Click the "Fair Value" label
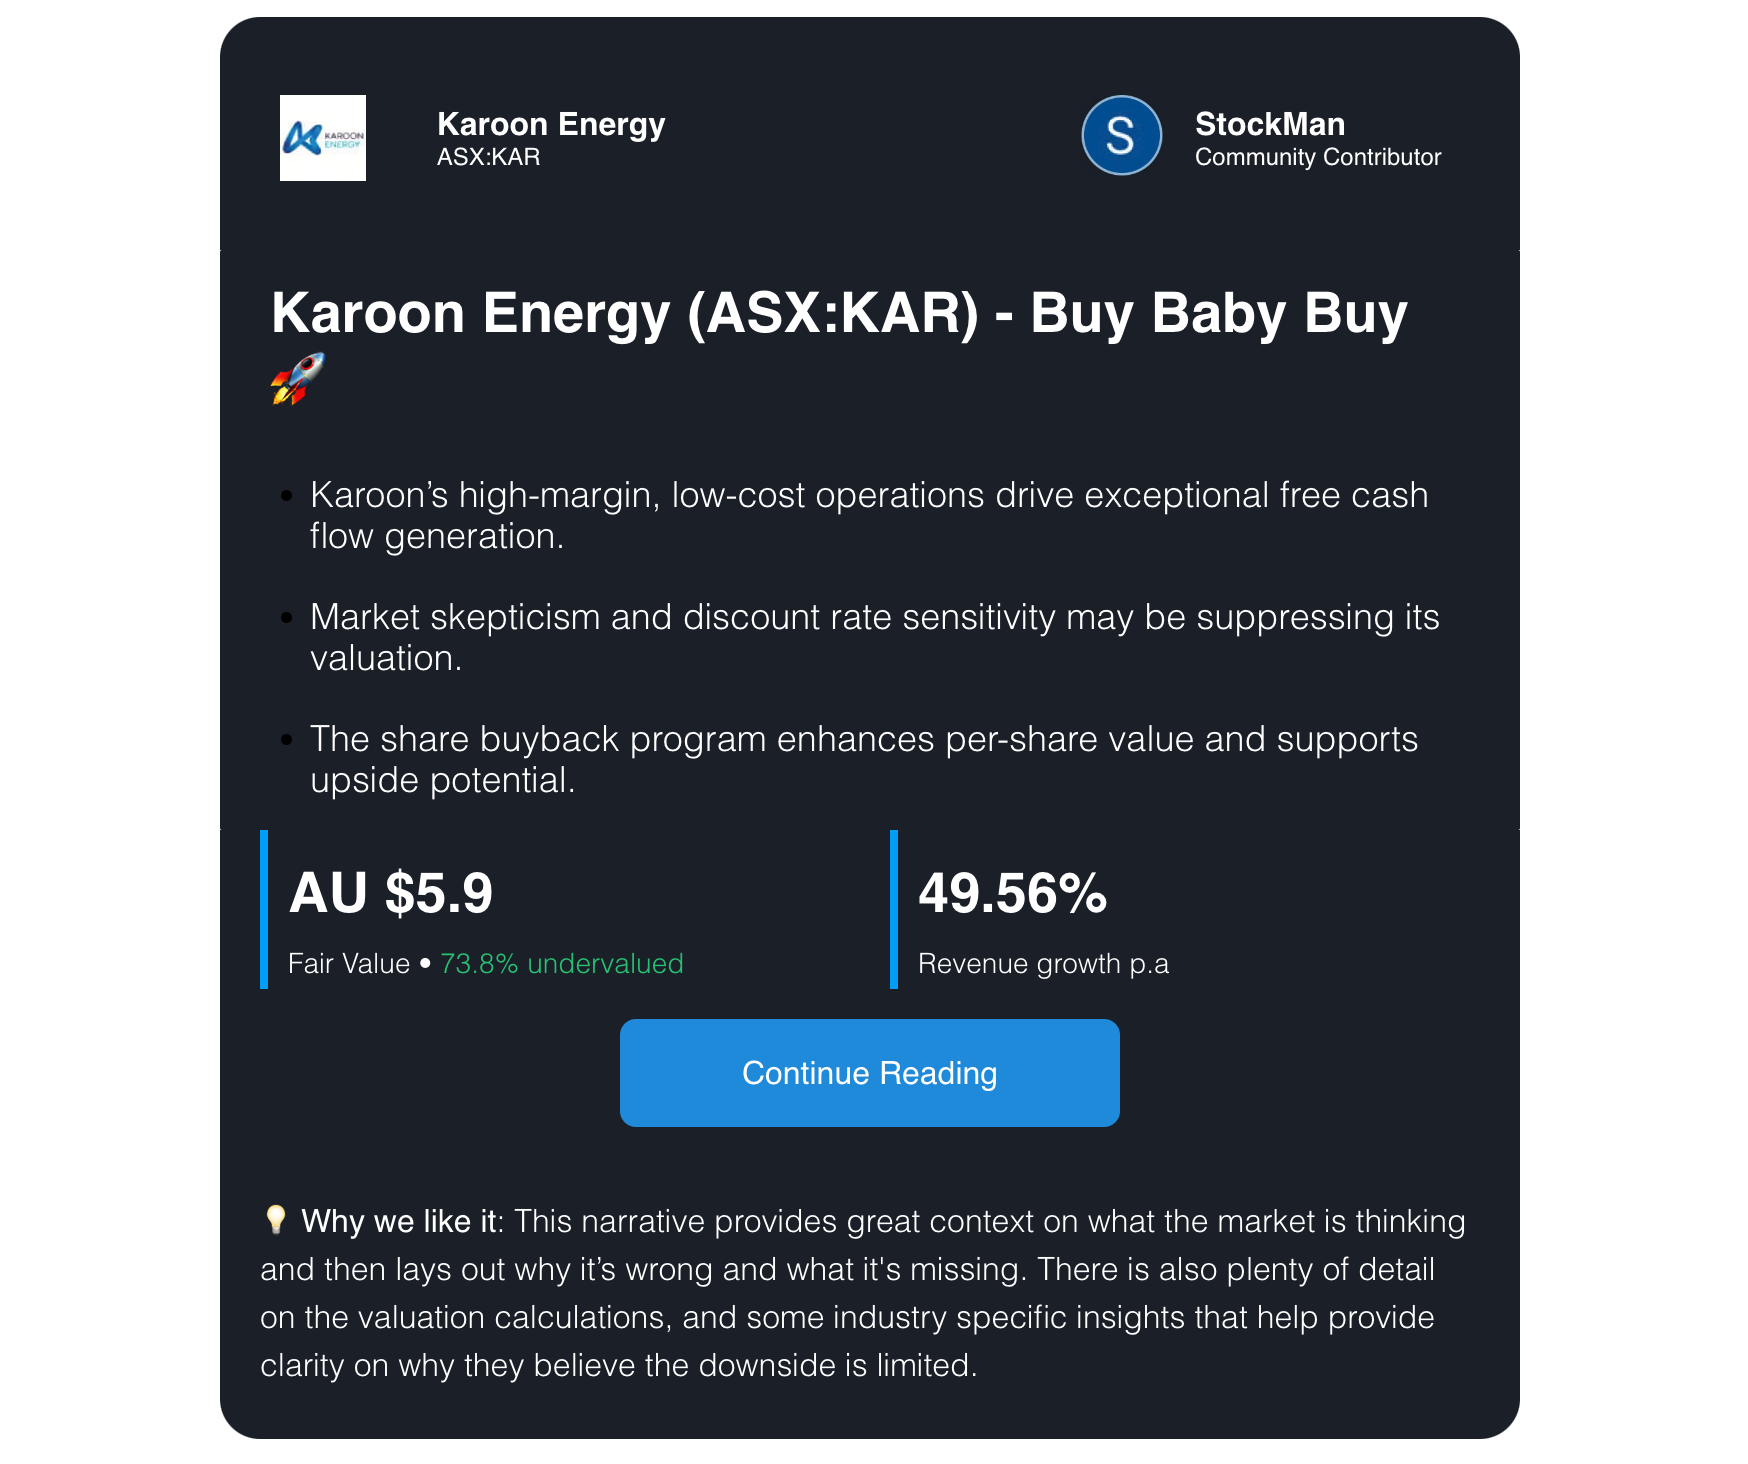The image size is (1748, 1464). 349,964
